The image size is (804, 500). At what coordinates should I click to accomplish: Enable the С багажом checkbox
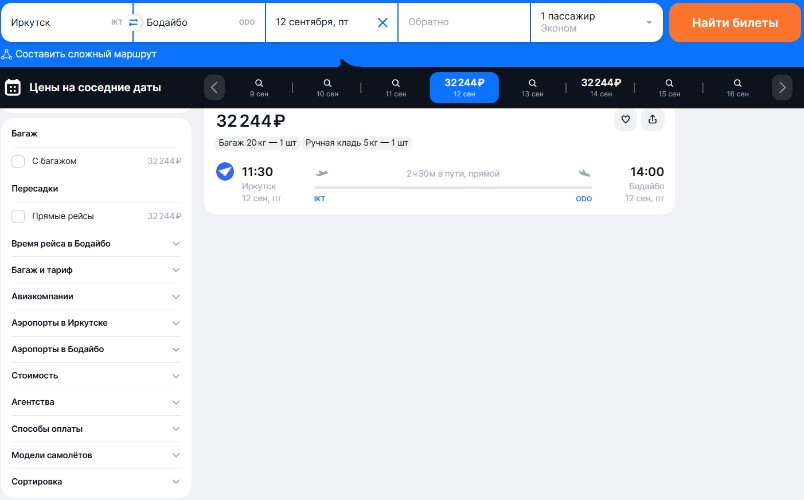click(x=18, y=161)
